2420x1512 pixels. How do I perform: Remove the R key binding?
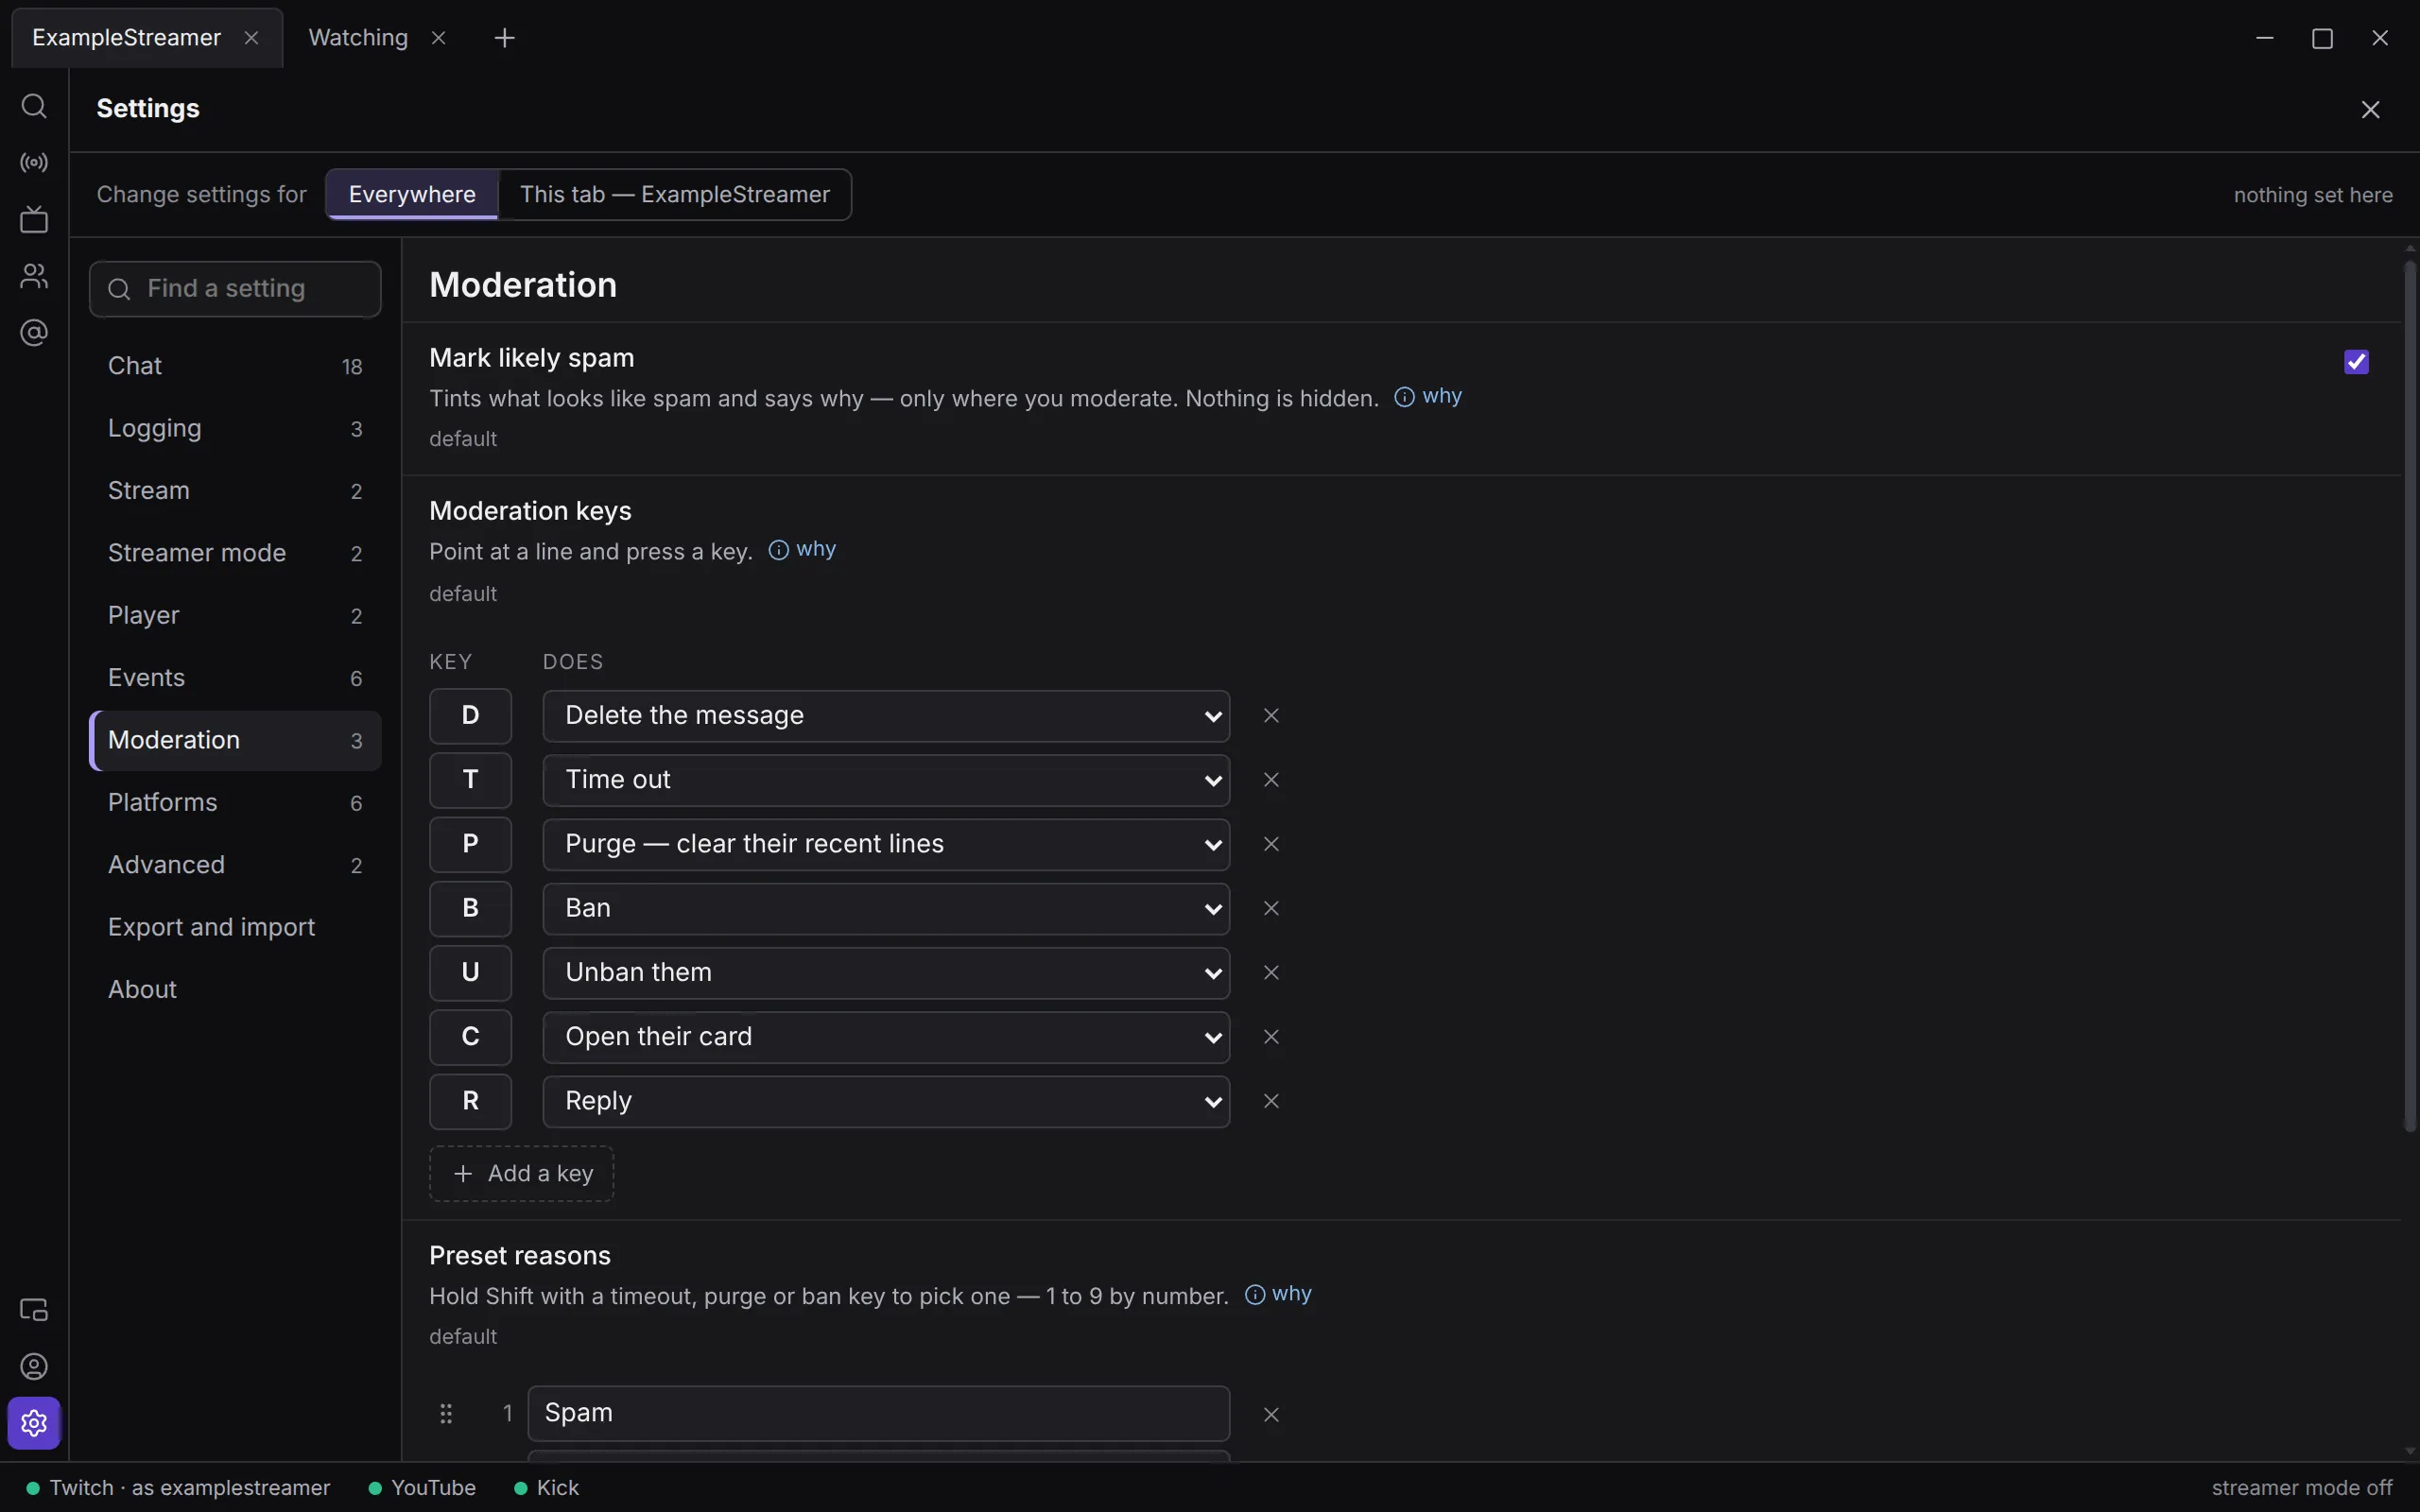tap(1271, 1101)
